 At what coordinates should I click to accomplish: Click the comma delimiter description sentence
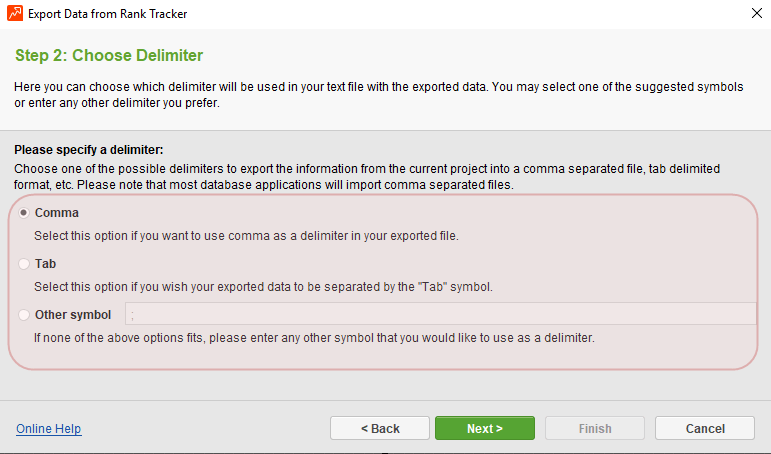coord(246,236)
